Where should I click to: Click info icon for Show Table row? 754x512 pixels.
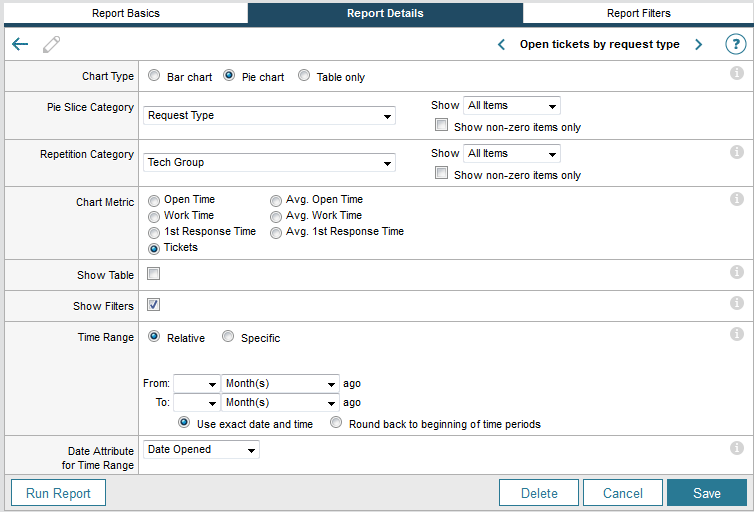click(x=737, y=272)
